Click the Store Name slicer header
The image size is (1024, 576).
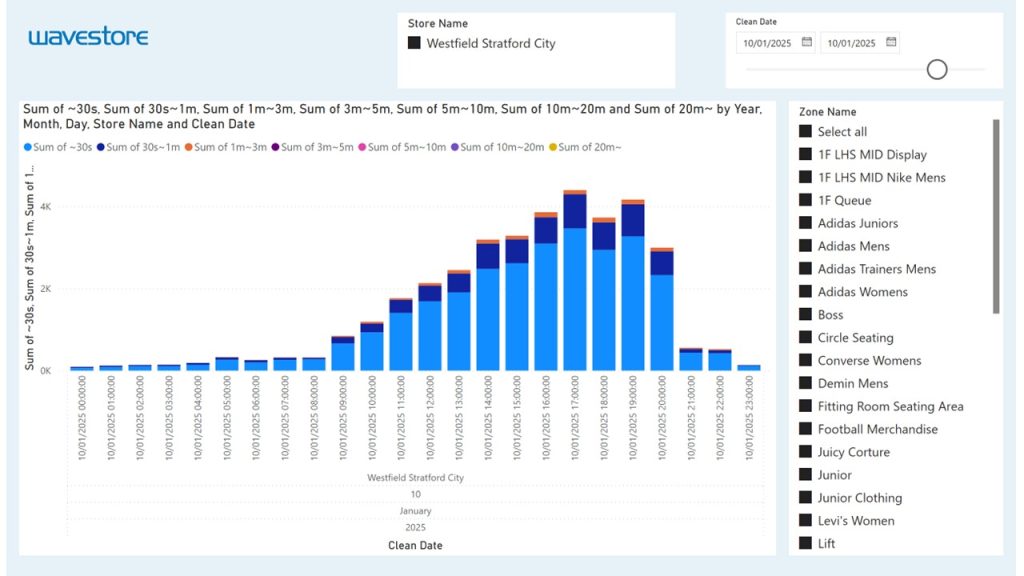click(x=438, y=24)
